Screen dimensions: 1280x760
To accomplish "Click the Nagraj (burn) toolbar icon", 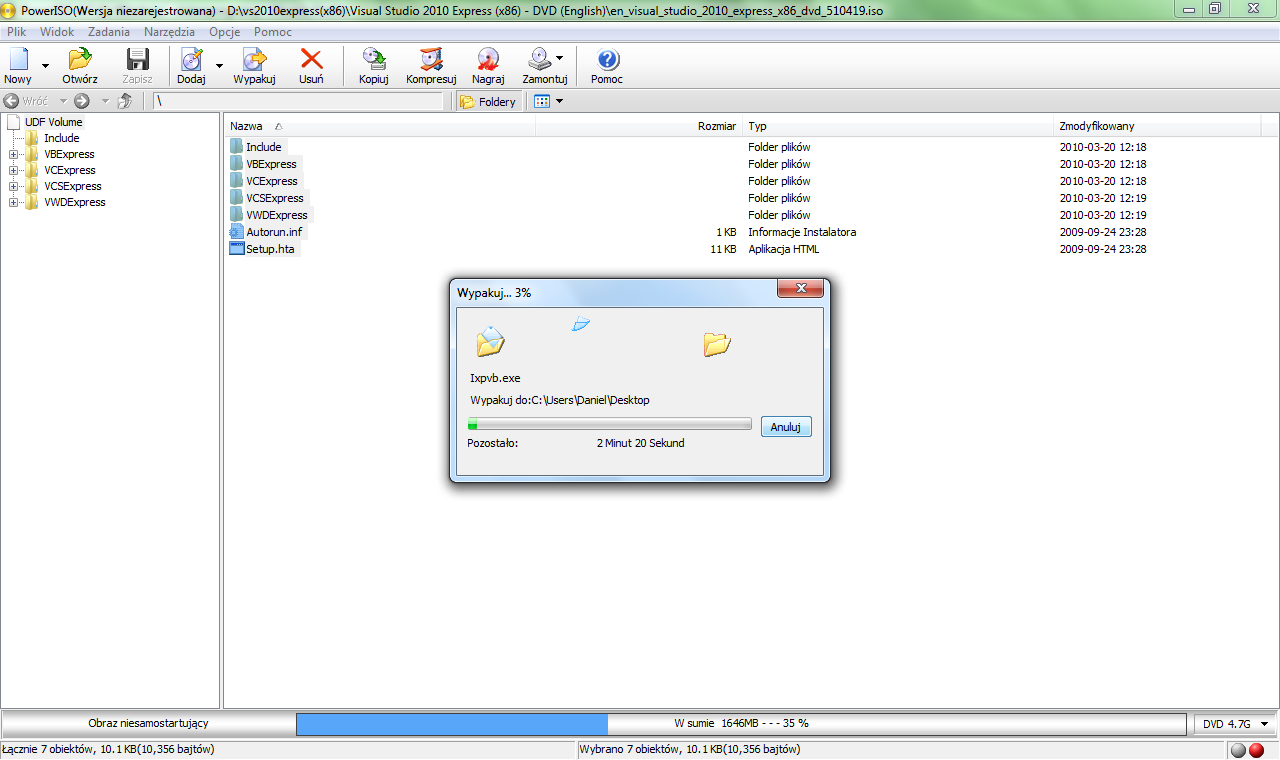I will 488,61.
